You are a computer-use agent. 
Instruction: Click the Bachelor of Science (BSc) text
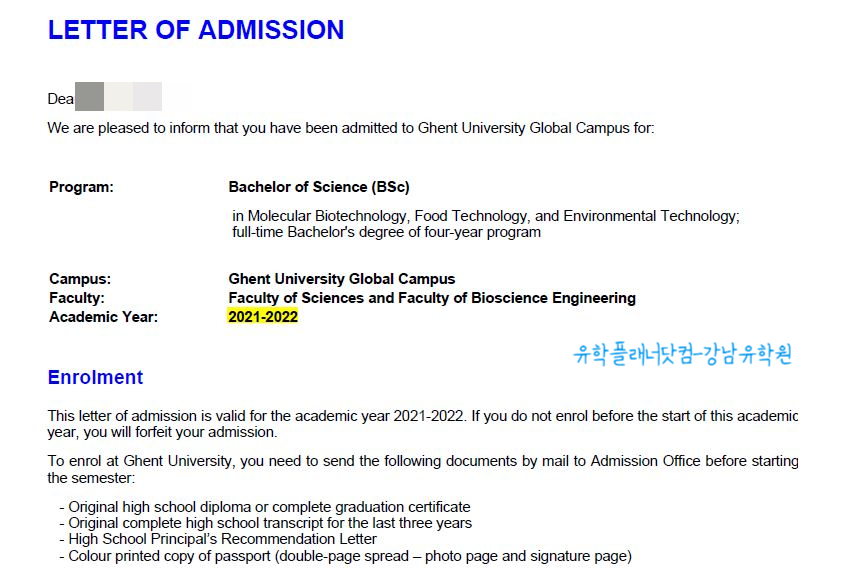(x=319, y=187)
